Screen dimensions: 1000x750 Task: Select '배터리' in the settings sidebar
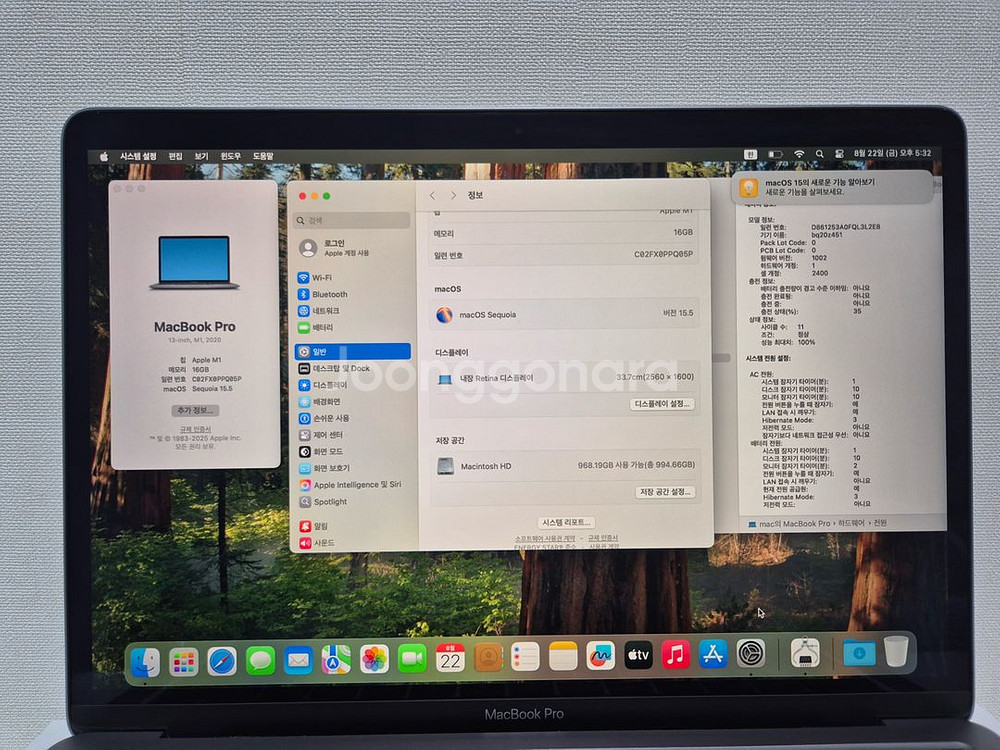[x=352, y=328]
